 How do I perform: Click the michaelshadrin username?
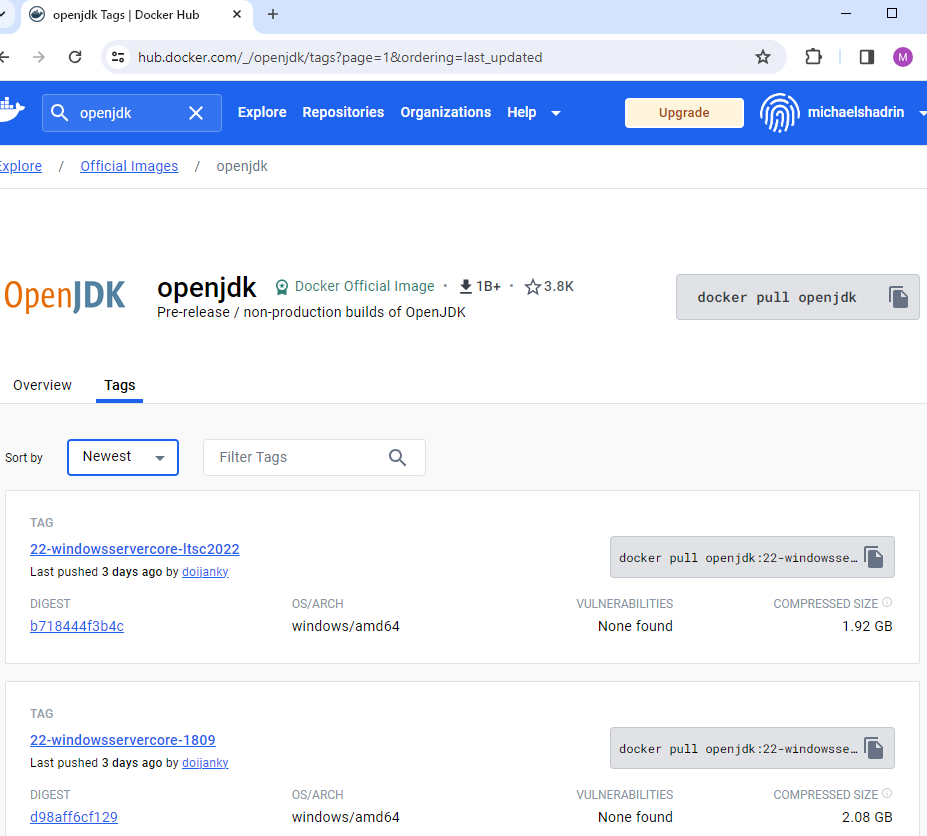[855, 112]
